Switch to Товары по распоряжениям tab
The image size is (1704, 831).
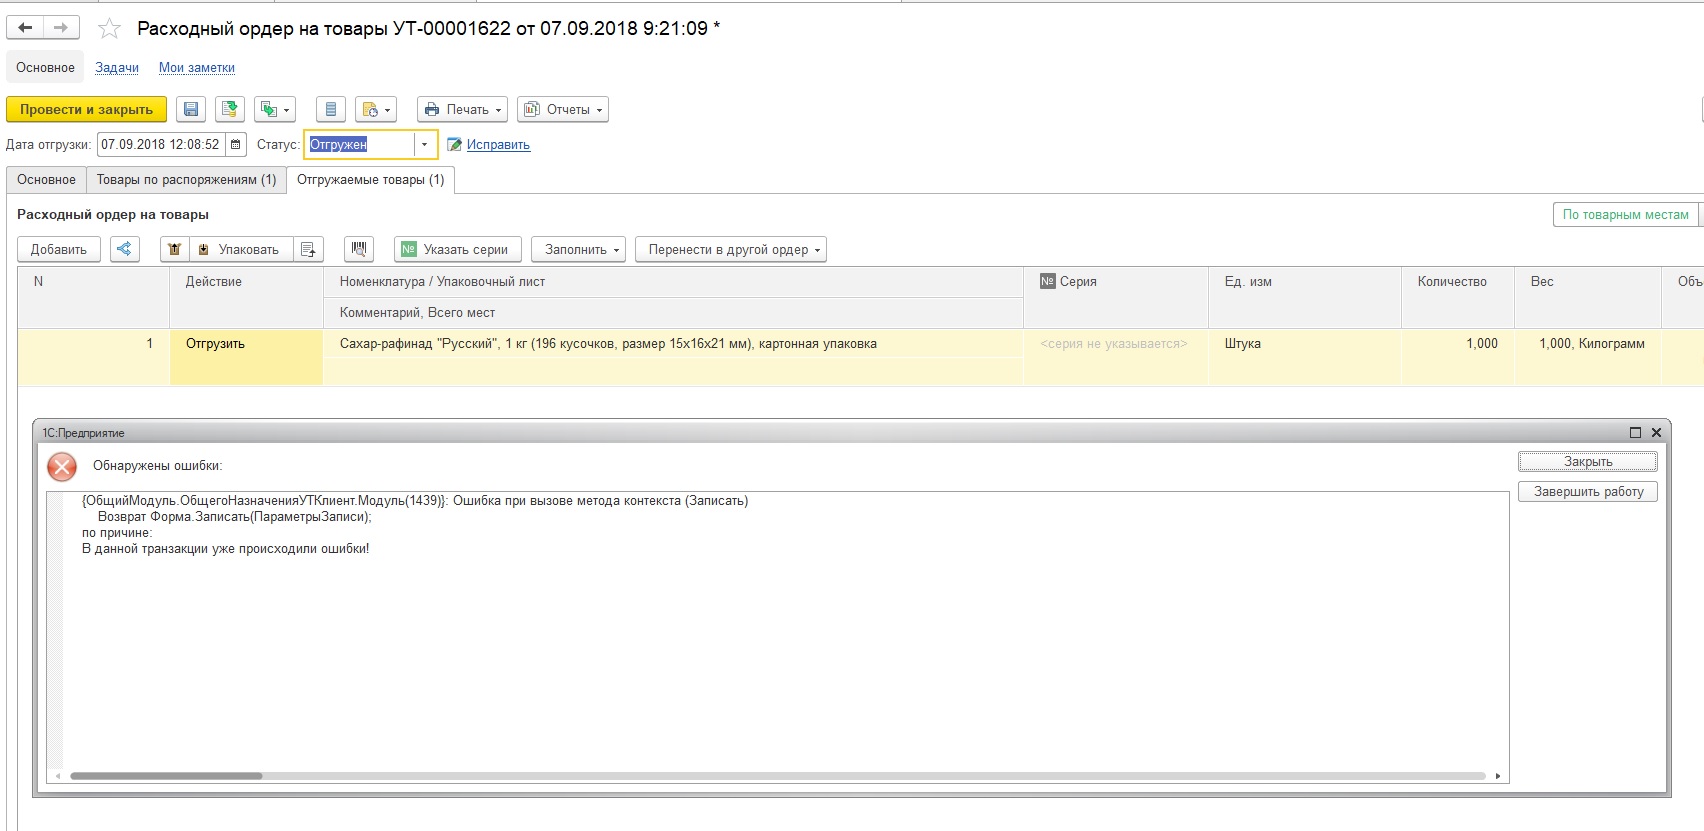(x=186, y=180)
